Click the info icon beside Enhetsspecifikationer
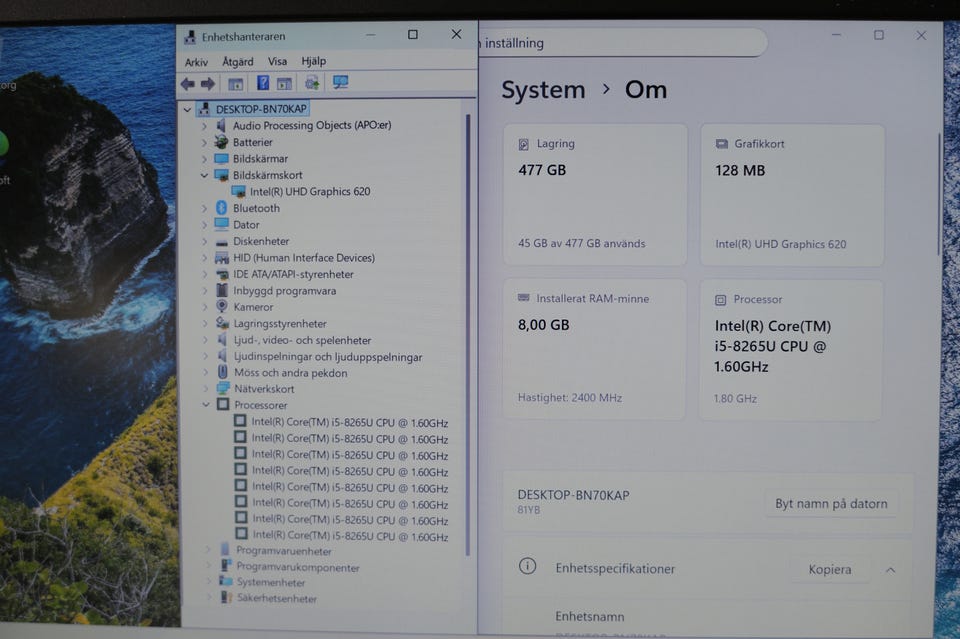Image resolution: width=960 pixels, height=639 pixels. 527,566
